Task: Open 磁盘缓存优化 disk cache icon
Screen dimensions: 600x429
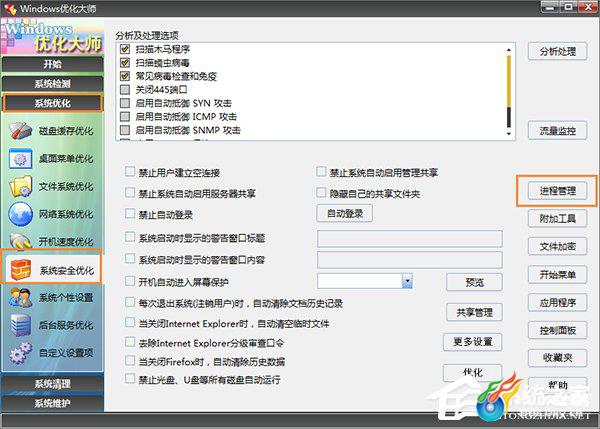Action: (20, 131)
